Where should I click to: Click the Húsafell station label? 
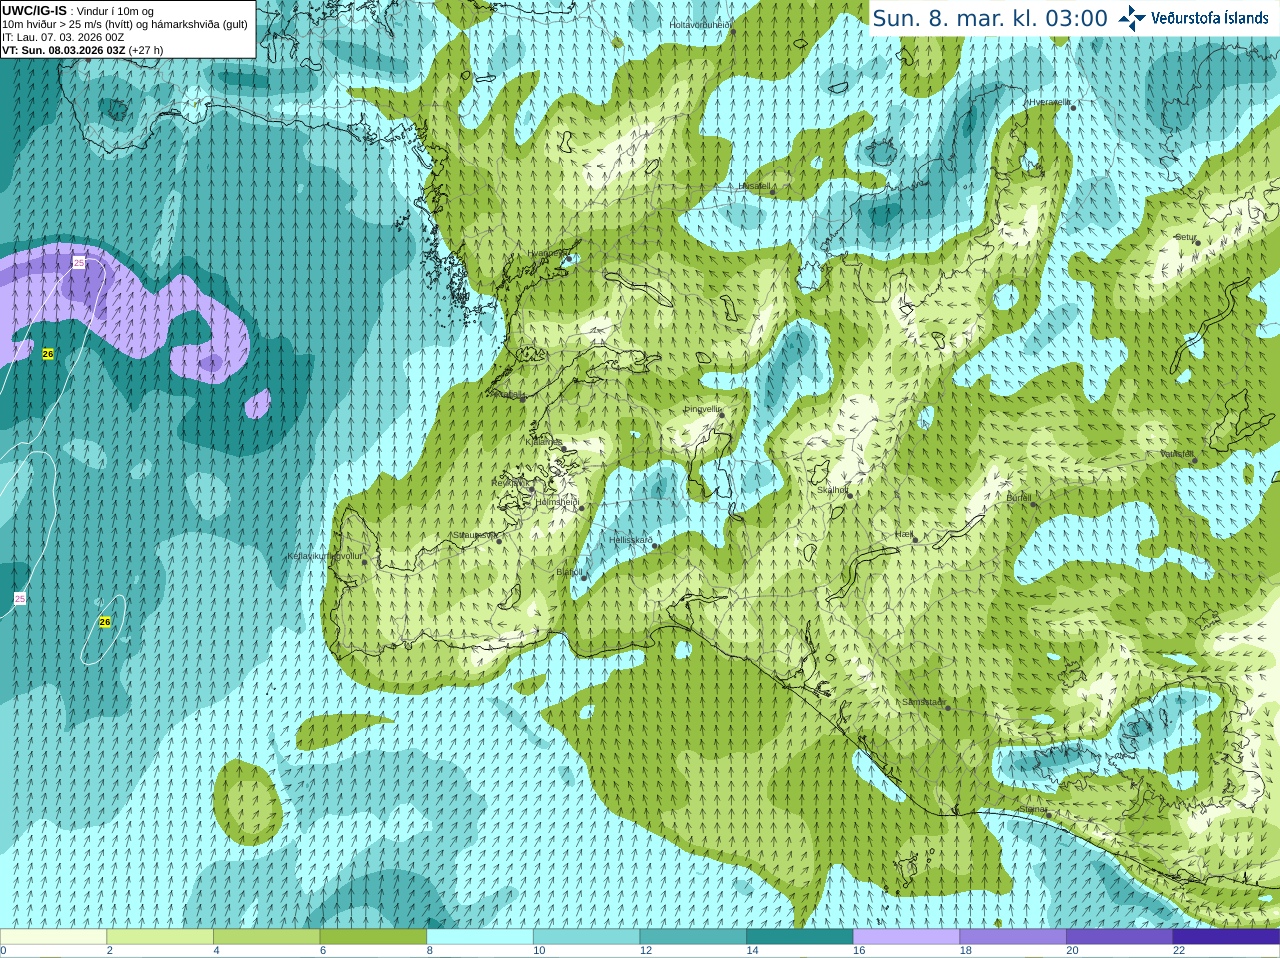click(755, 186)
